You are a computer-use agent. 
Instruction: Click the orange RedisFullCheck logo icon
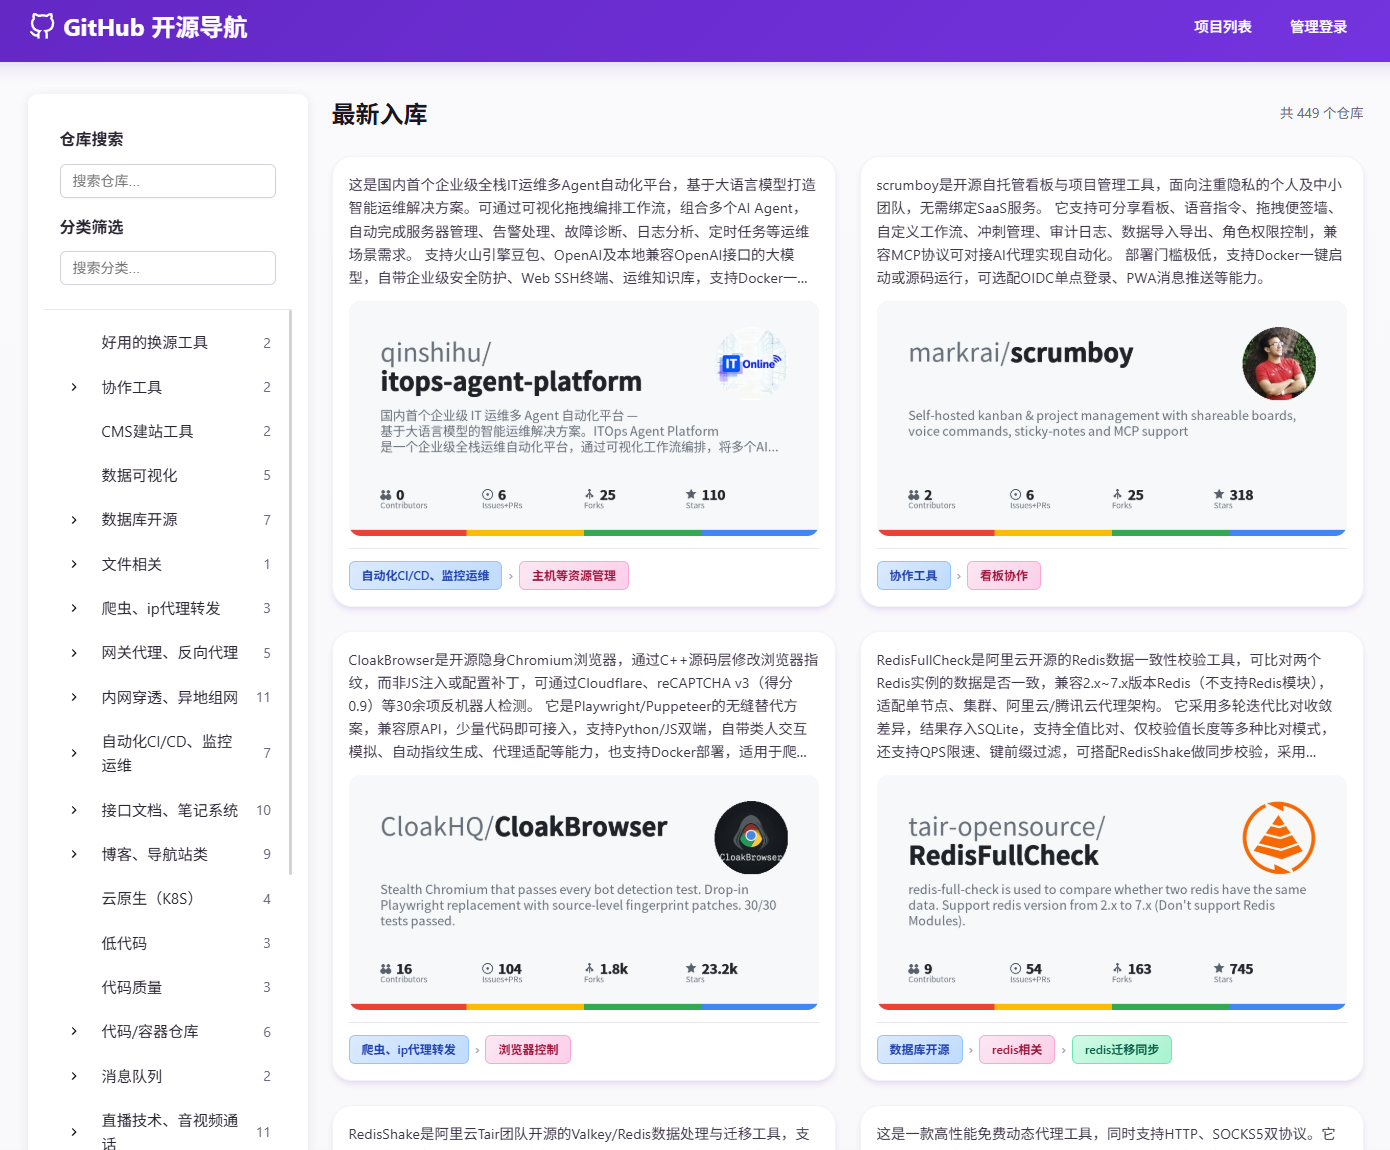tap(1279, 838)
